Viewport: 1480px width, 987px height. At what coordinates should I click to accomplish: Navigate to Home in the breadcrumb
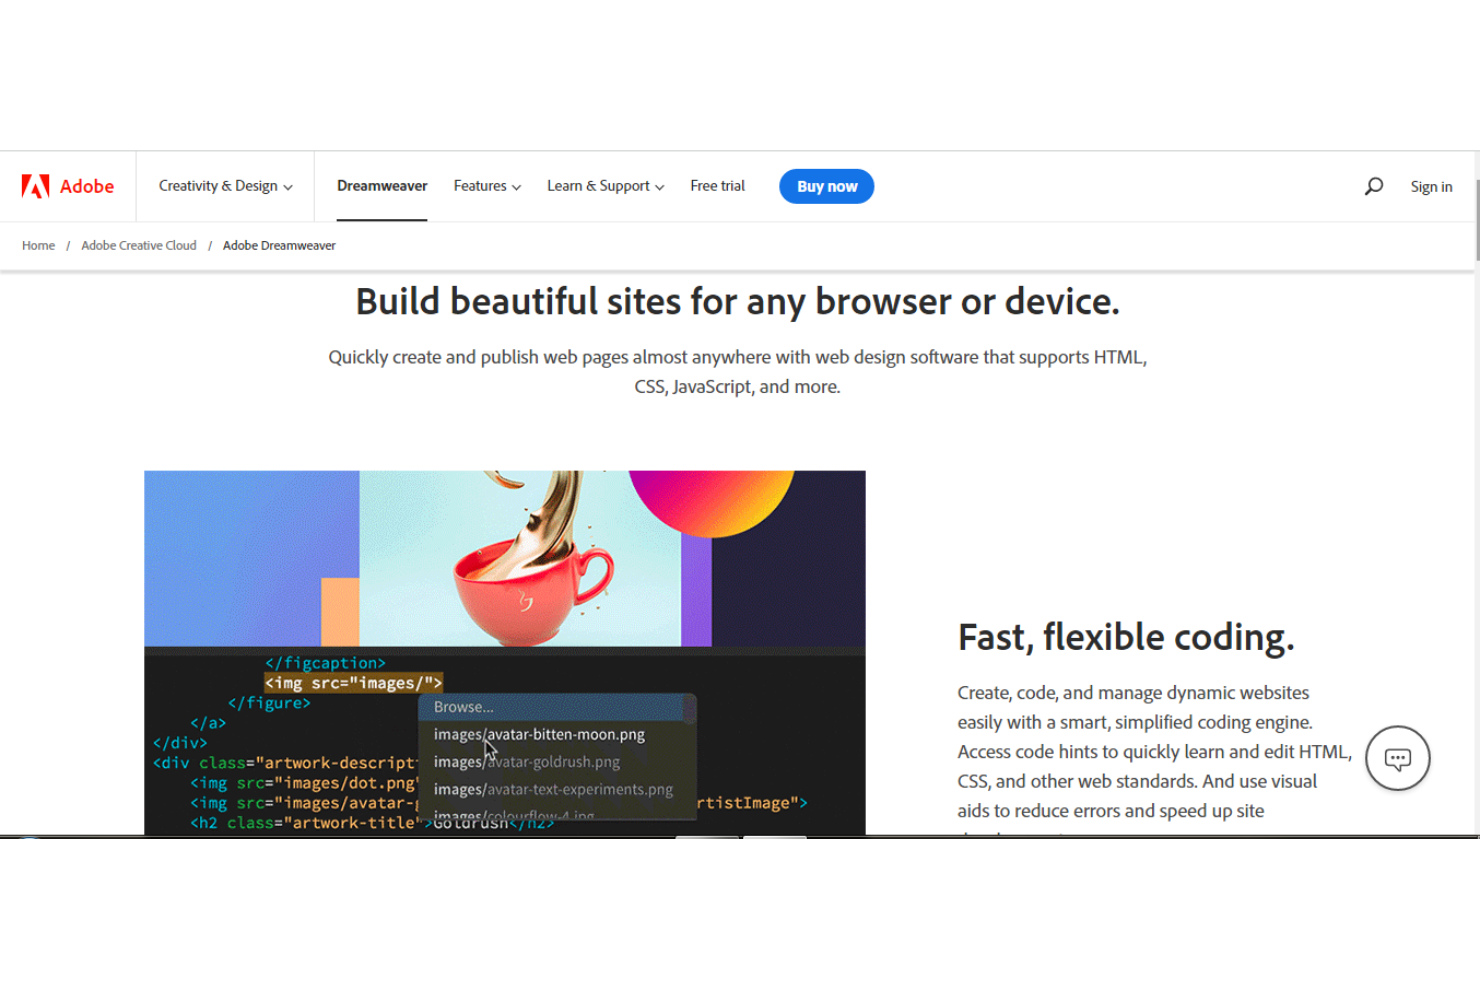[x=38, y=246]
